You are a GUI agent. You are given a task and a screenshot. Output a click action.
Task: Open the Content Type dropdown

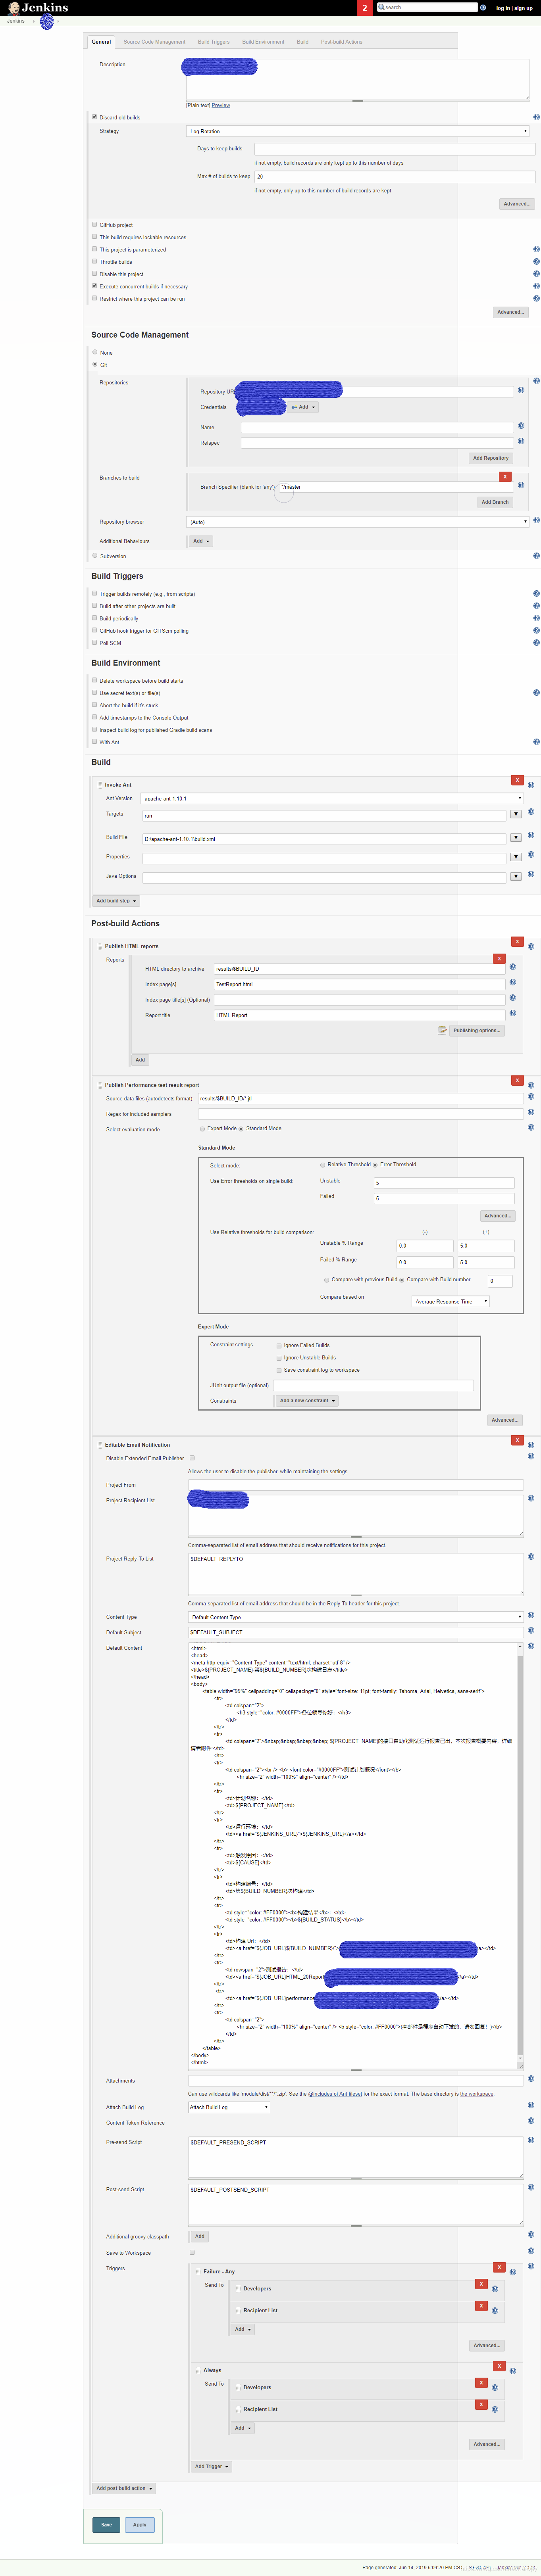pyautogui.click(x=356, y=1617)
